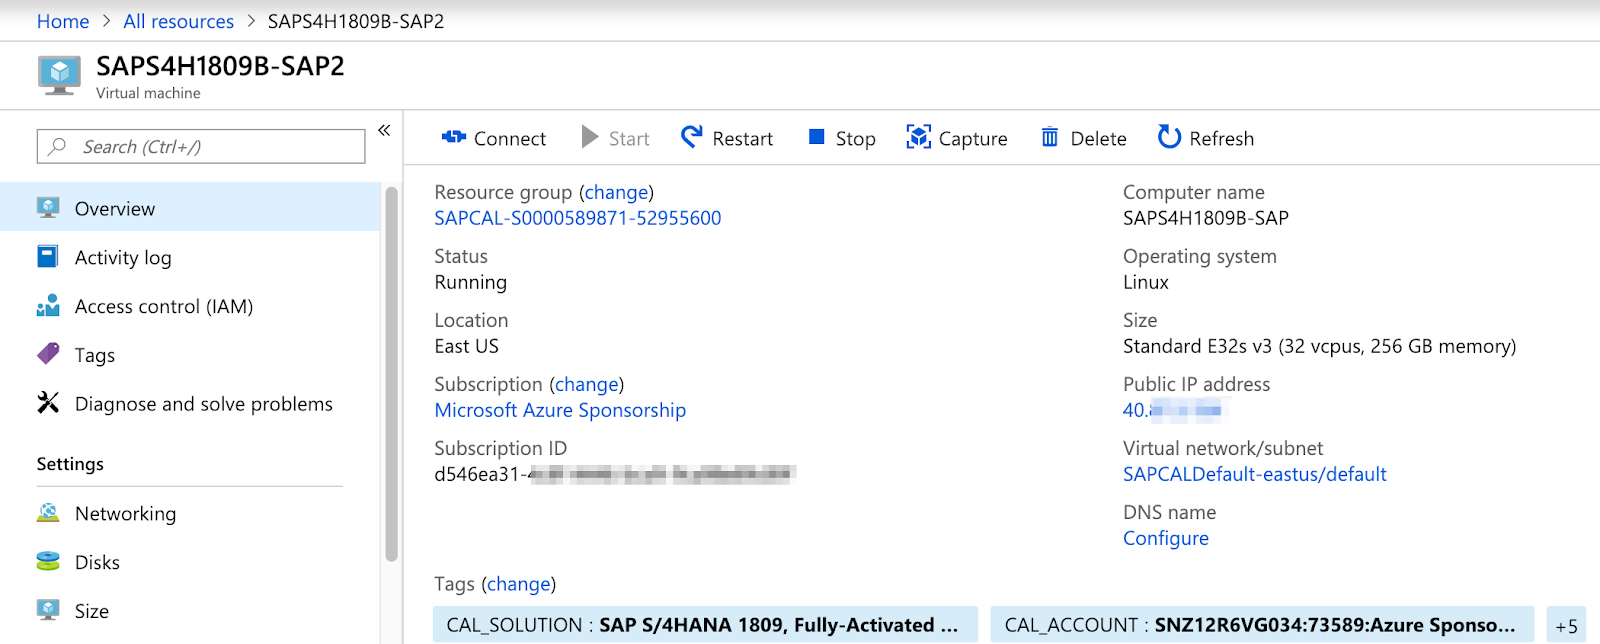Collapse the sidebar with double chevron

click(x=384, y=130)
